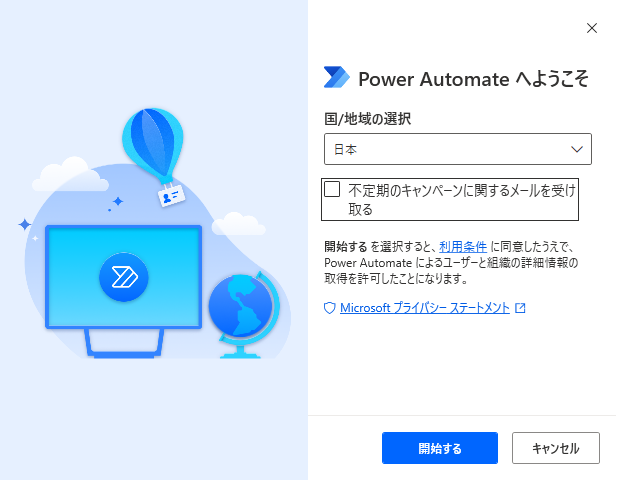Click the monitor screen illustration
The height and width of the screenshot is (480, 620).
124,277
